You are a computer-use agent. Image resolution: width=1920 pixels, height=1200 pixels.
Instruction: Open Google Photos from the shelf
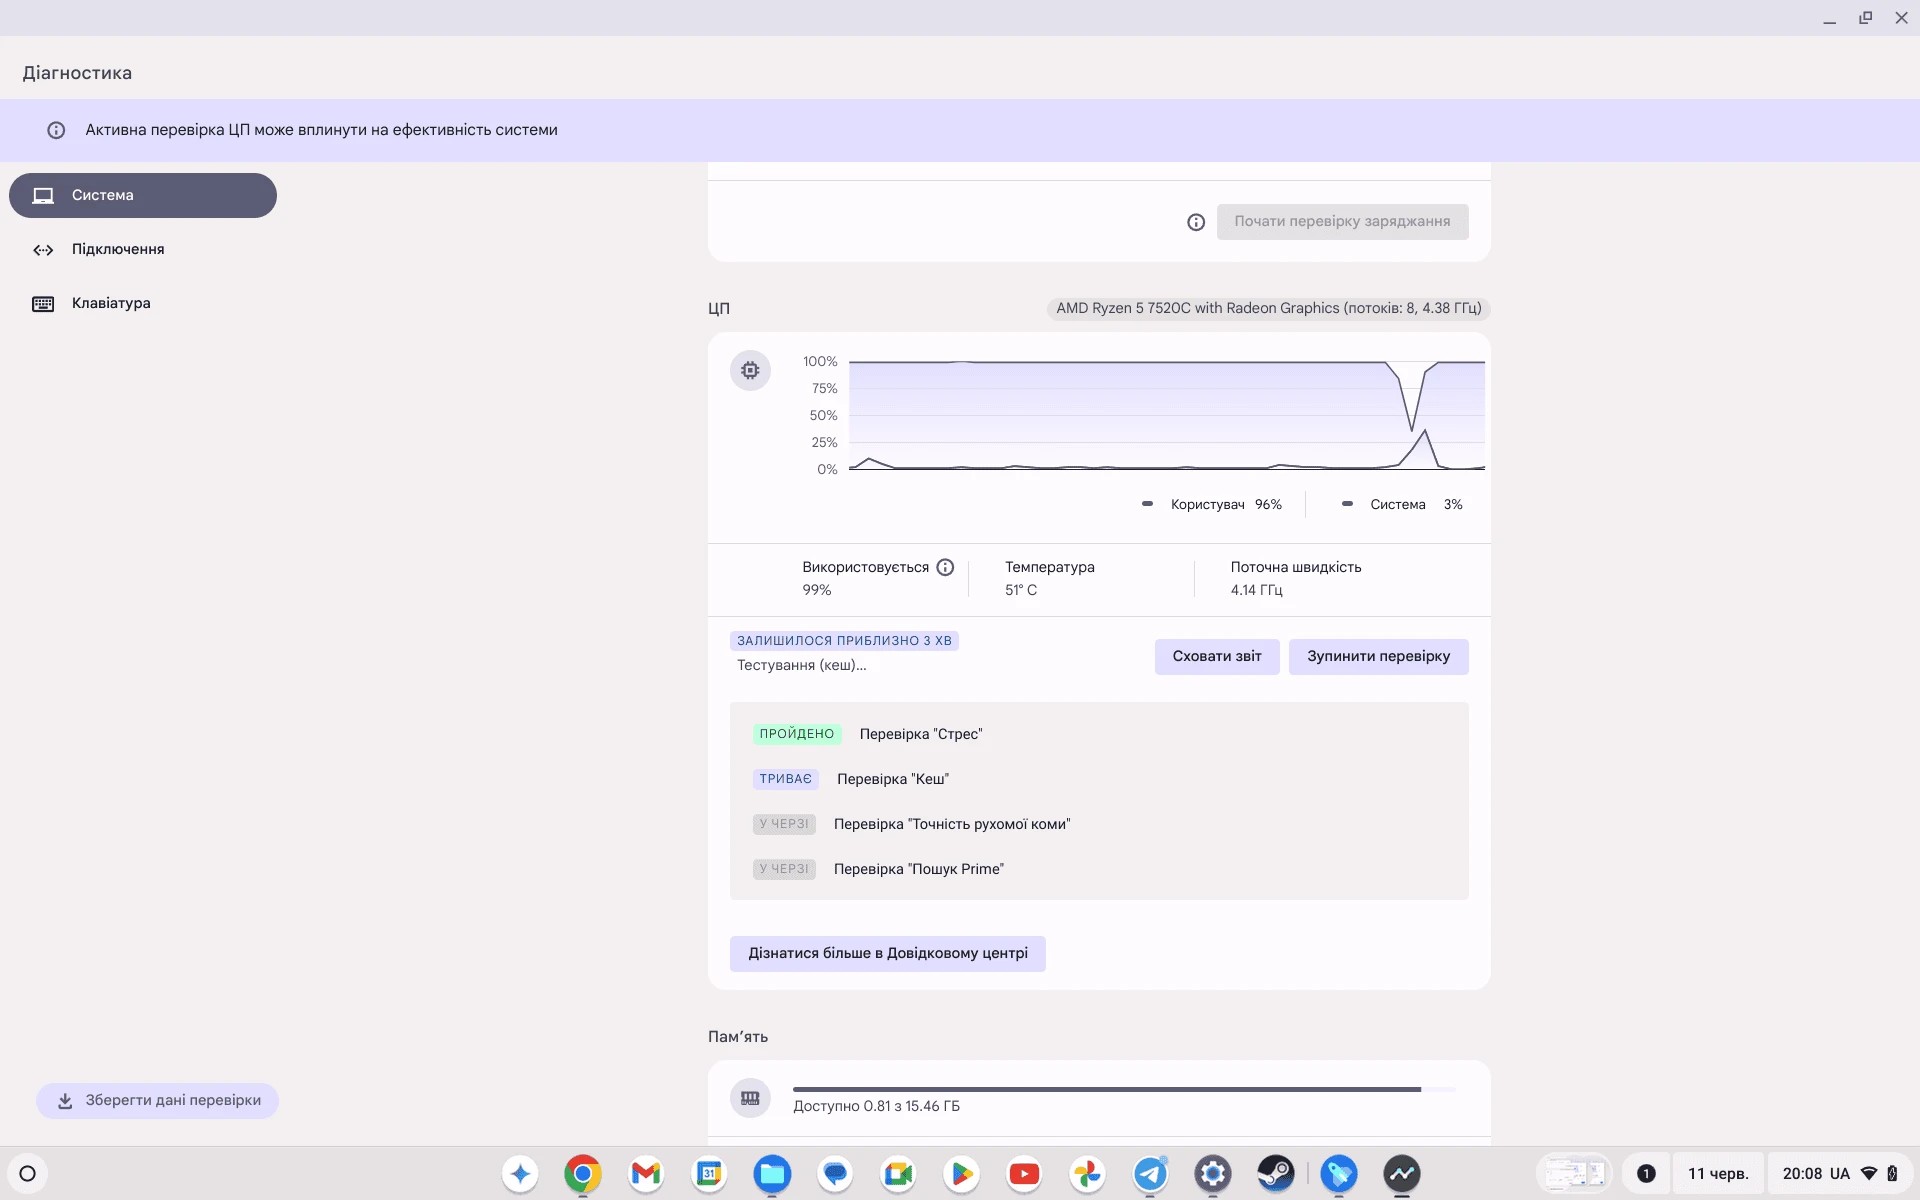pyautogui.click(x=1087, y=1174)
